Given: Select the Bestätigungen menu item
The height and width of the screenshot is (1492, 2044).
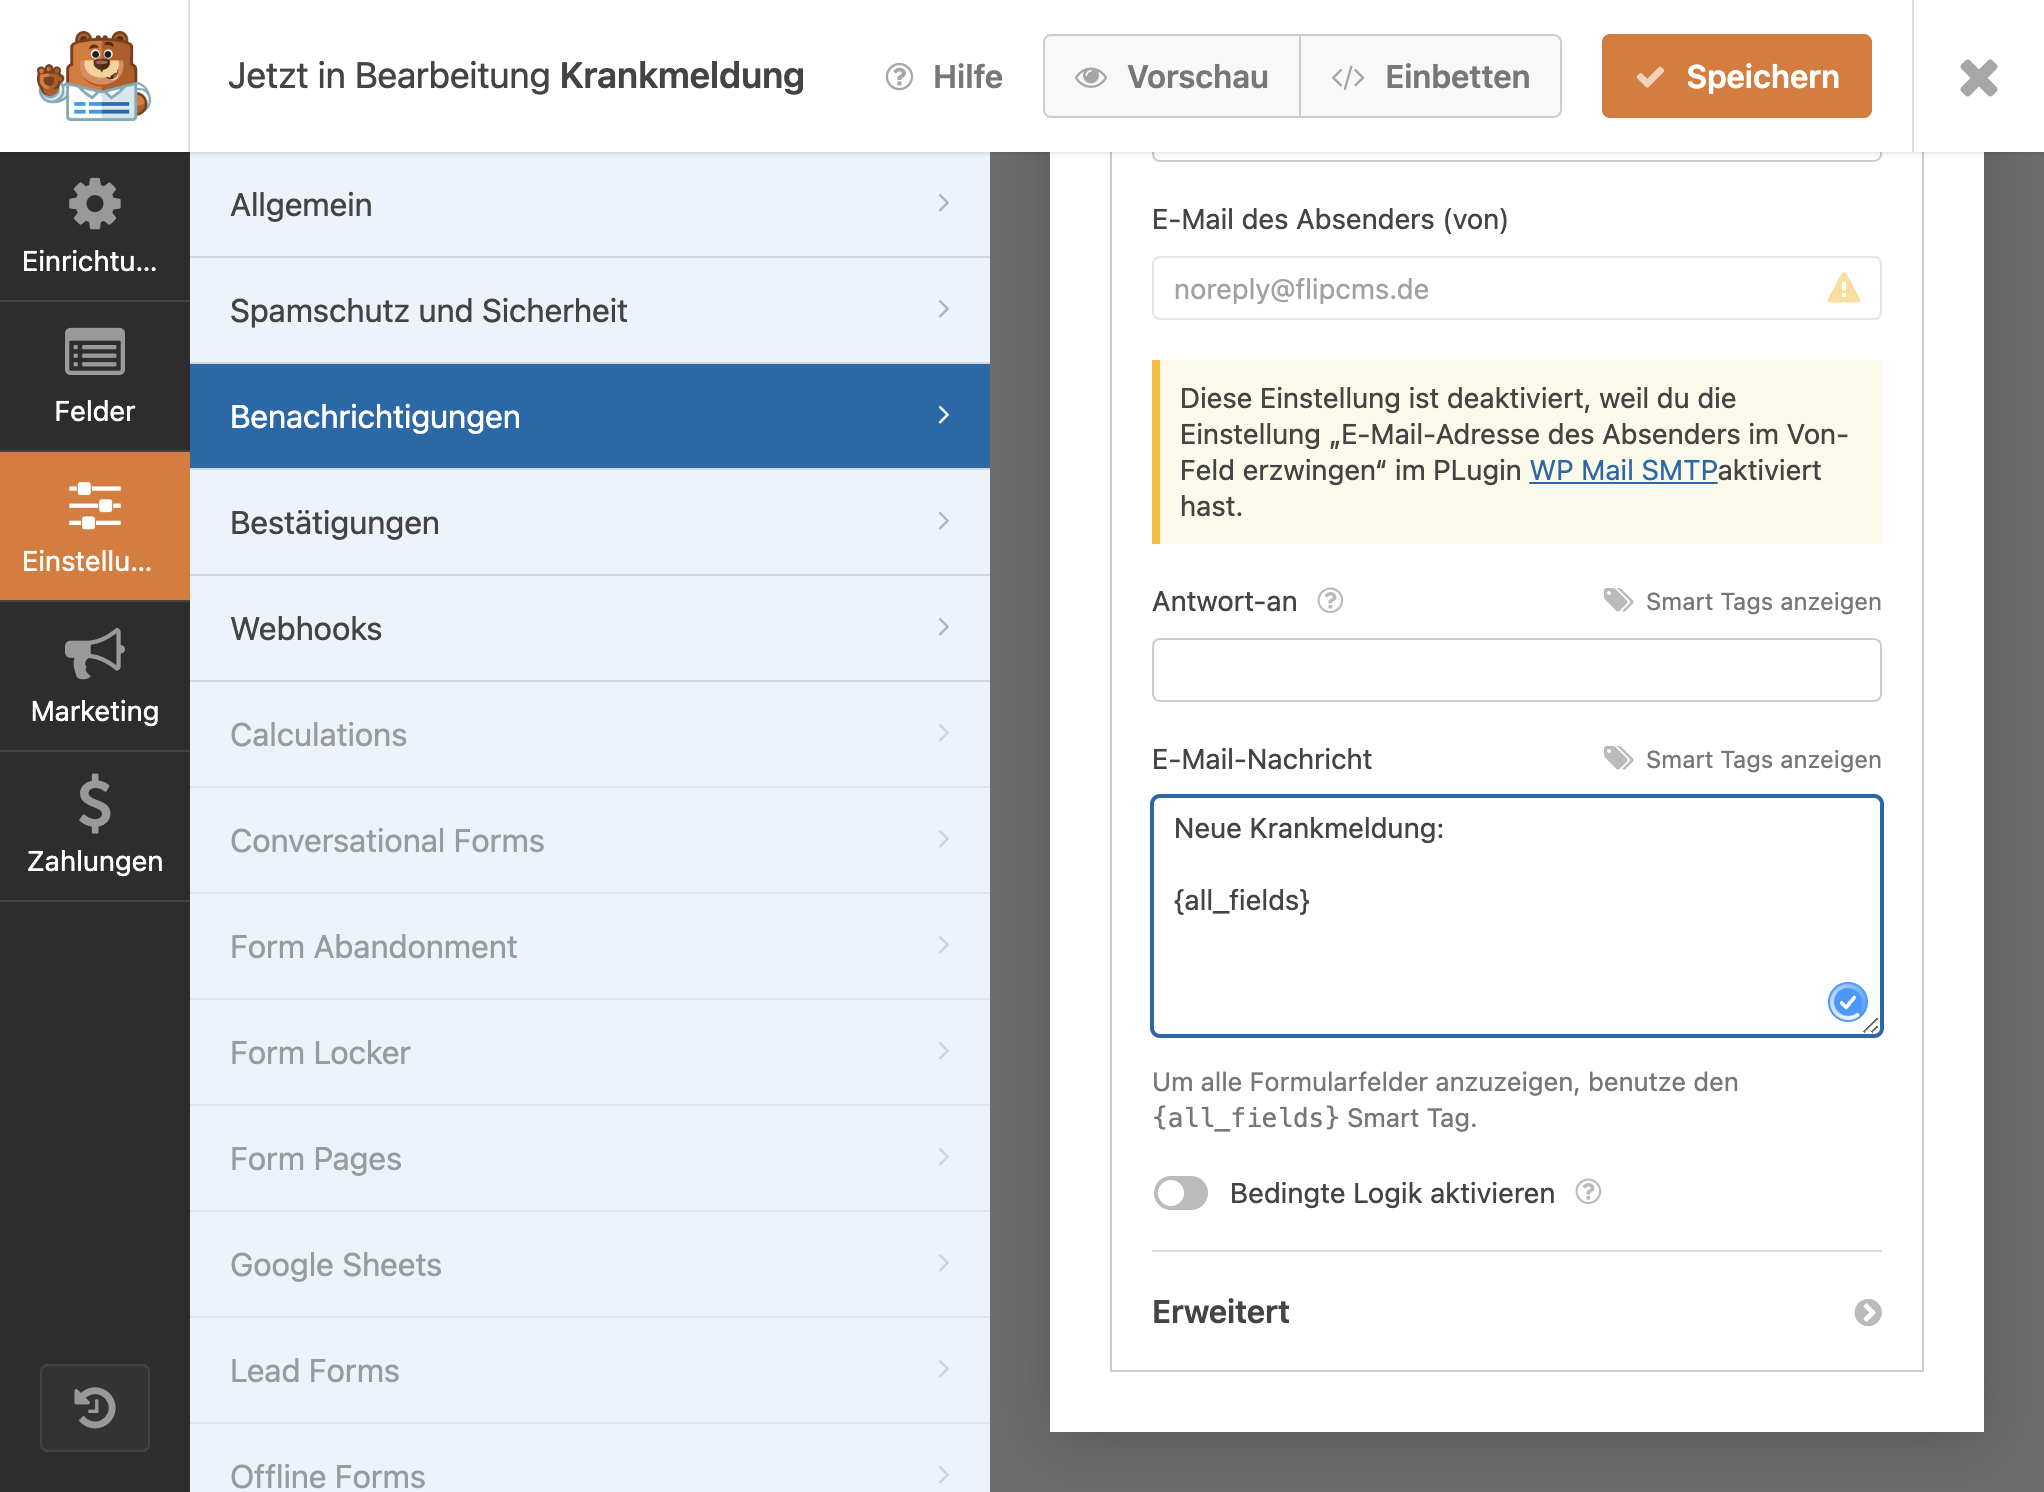Looking at the screenshot, I should pos(590,523).
